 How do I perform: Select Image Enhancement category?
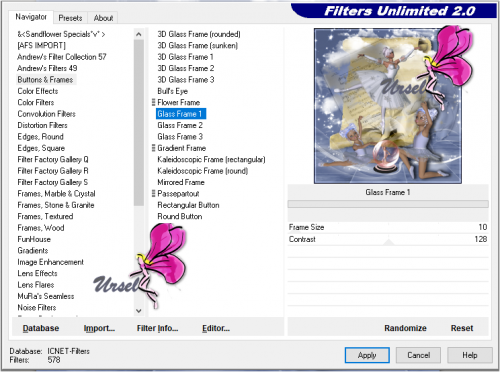point(50,262)
